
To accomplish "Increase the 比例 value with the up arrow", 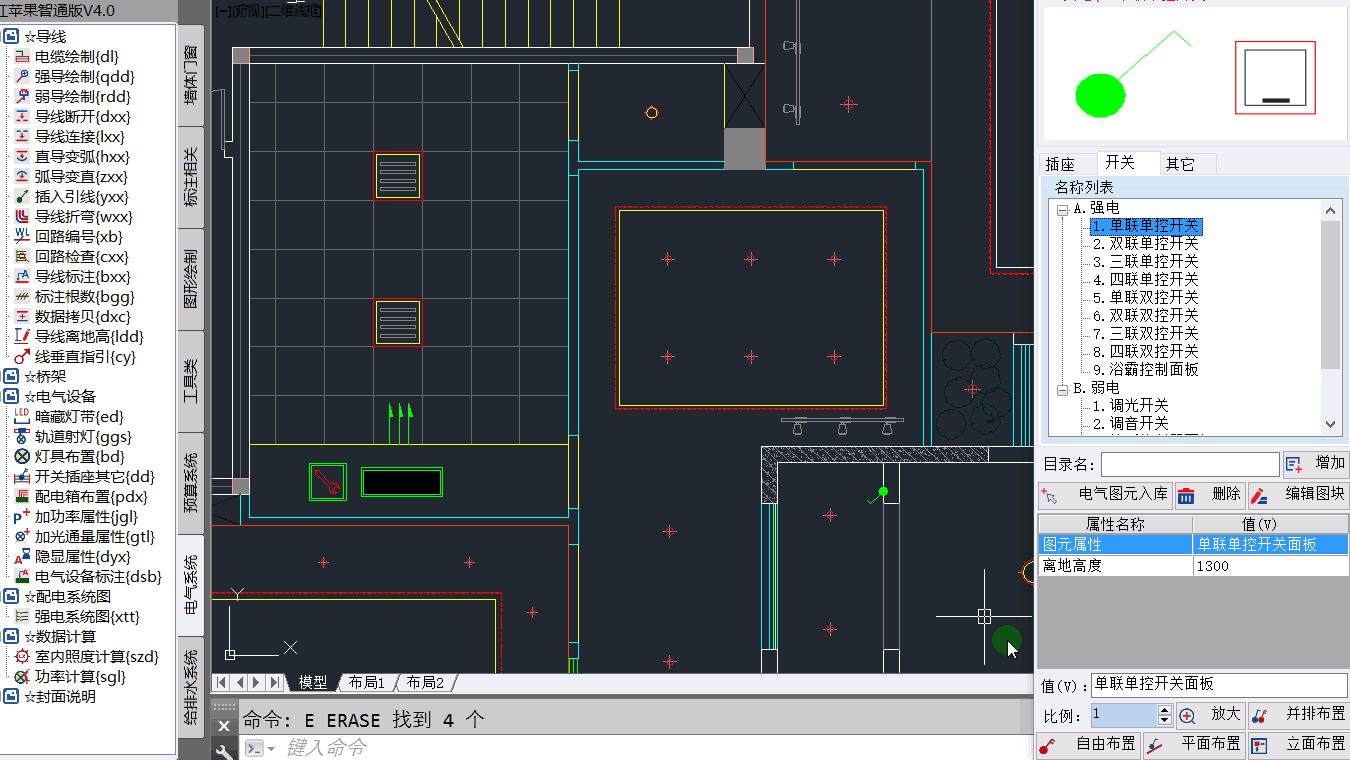I will [x=1164, y=710].
